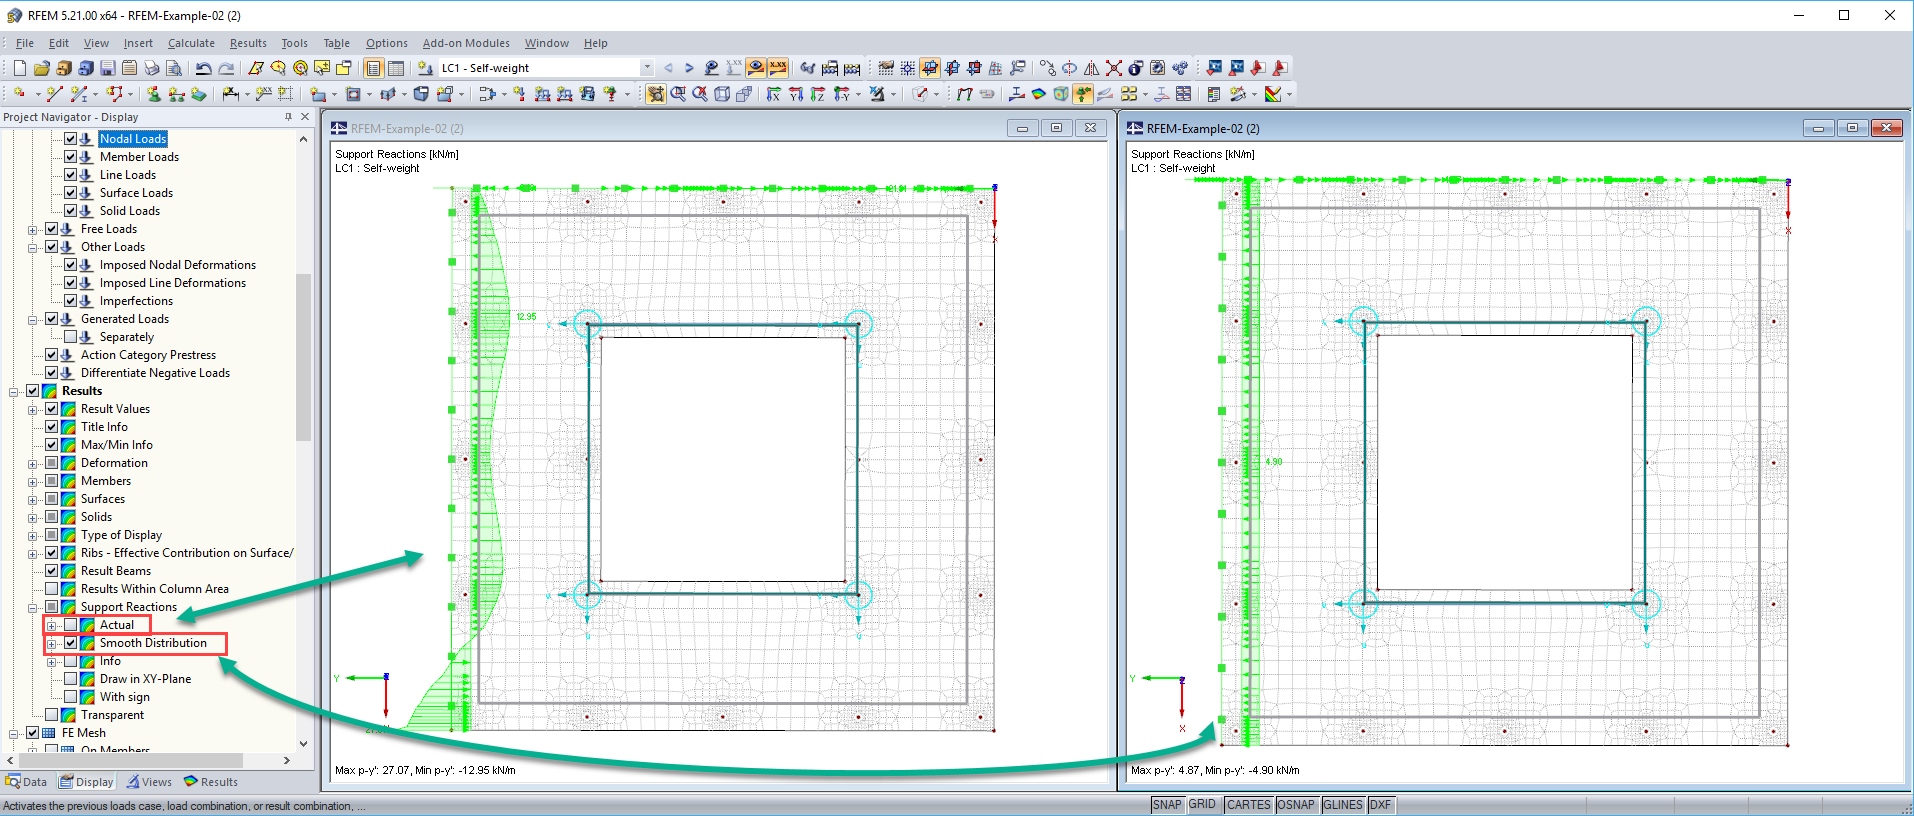Collapse the FE Mesh node

coord(14,733)
